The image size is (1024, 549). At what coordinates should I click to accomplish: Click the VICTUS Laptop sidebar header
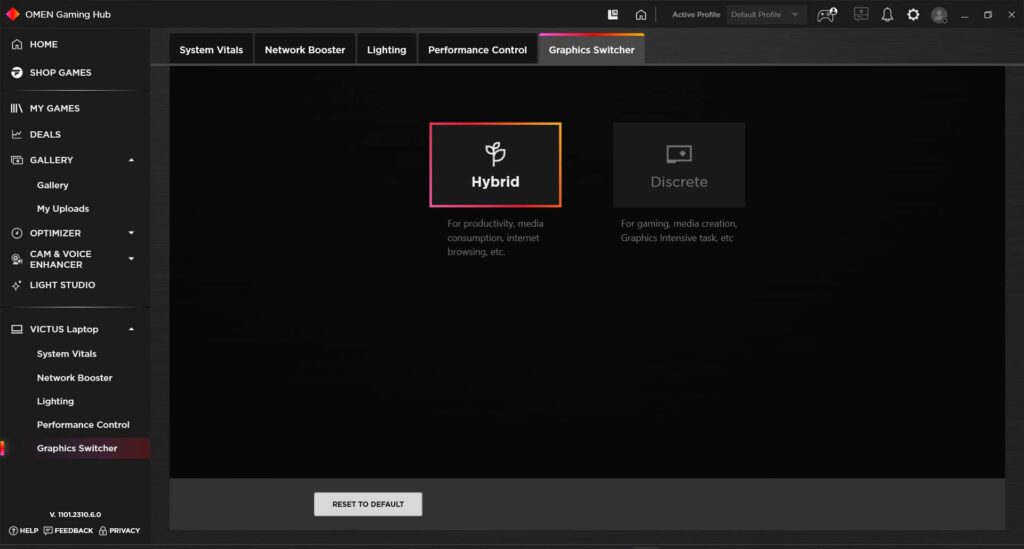click(x=64, y=330)
